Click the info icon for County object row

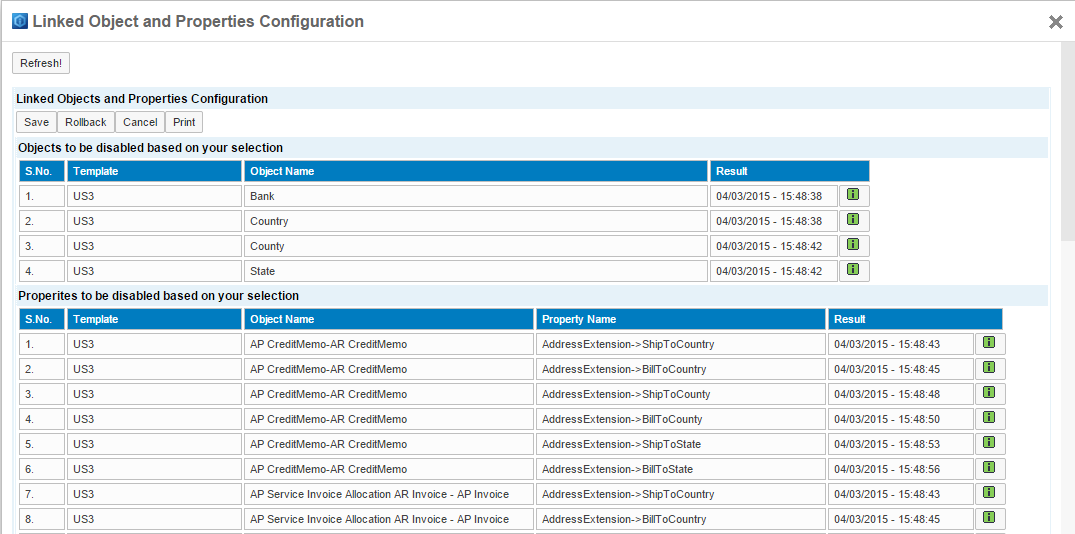tap(853, 246)
